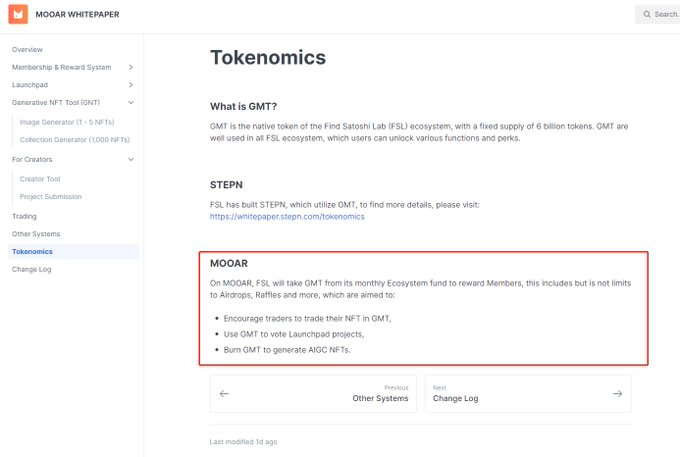
Task: Open Image Generator (1 - 5 NFTs)
Action: click(67, 122)
